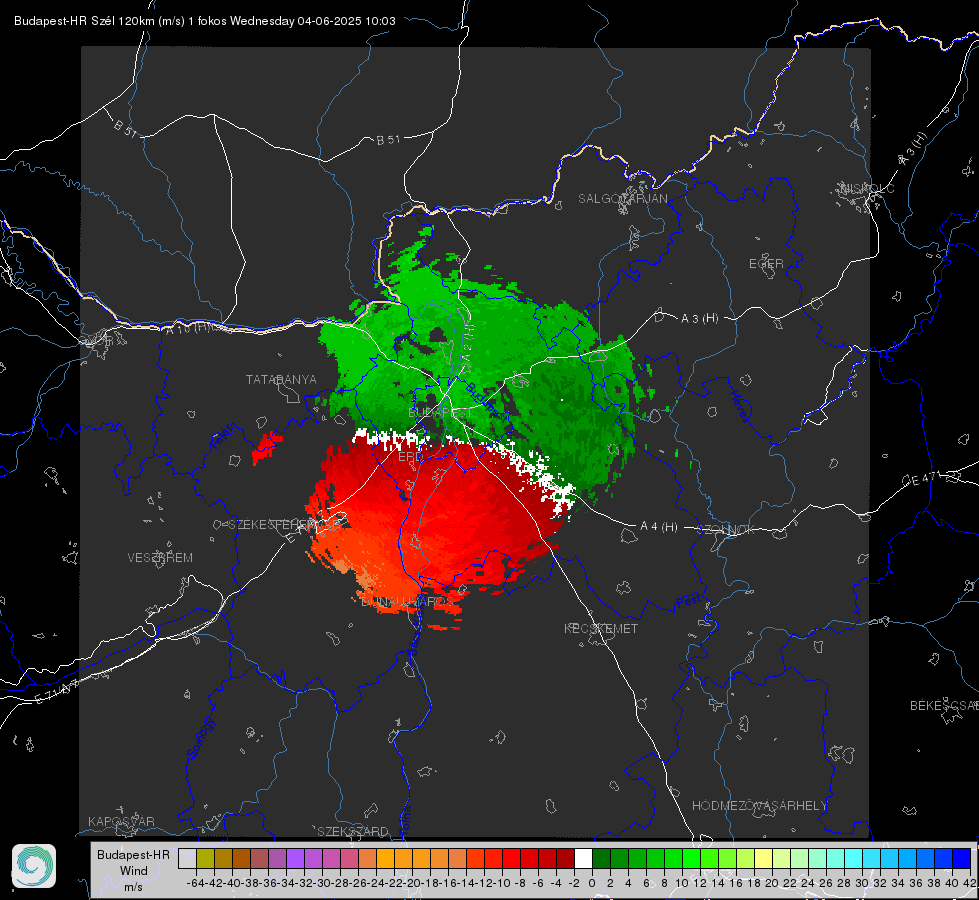Click the KECSKEMÉT city label

(601, 628)
